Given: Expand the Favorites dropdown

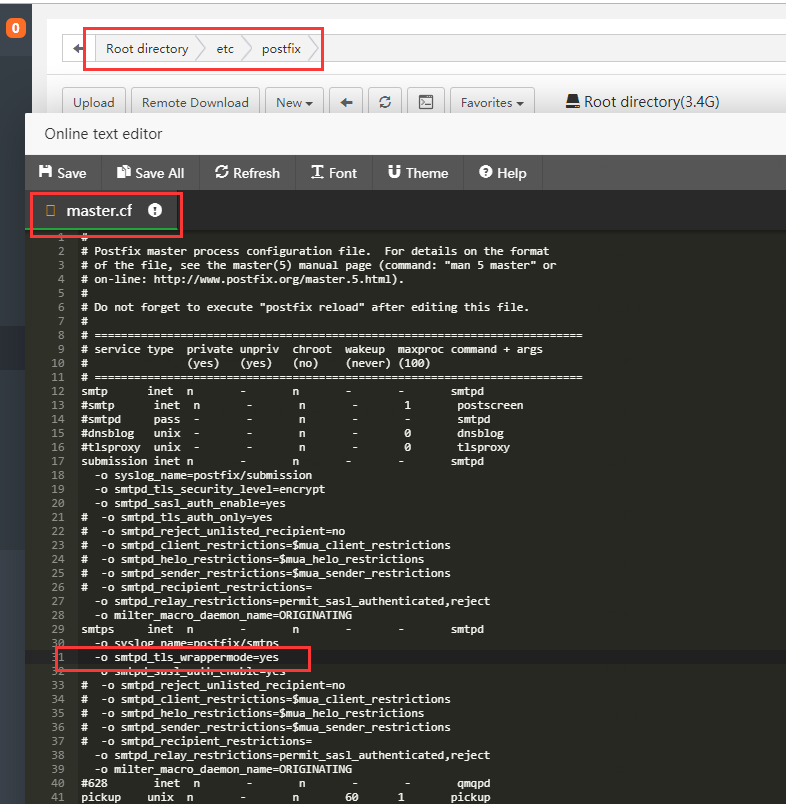Looking at the screenshot, I should (492, 102).
